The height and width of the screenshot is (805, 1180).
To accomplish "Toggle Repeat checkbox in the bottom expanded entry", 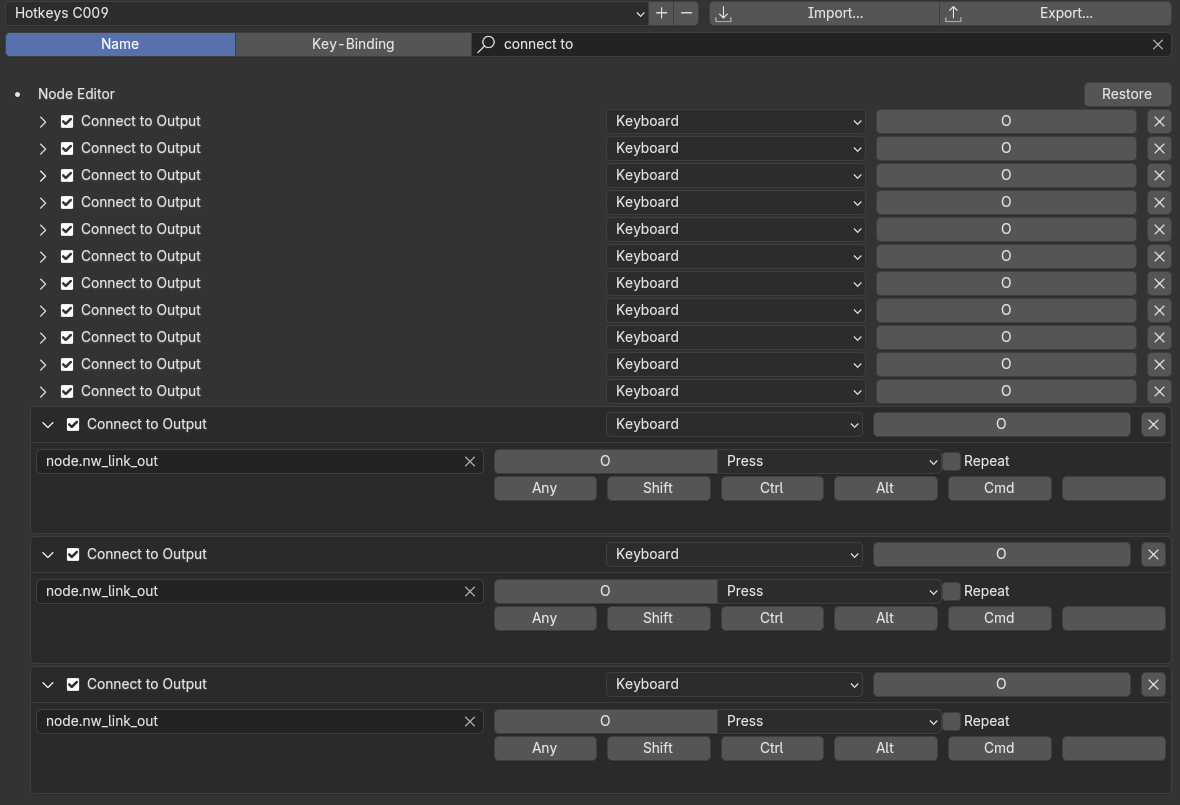I will click(x=952, y=721).
